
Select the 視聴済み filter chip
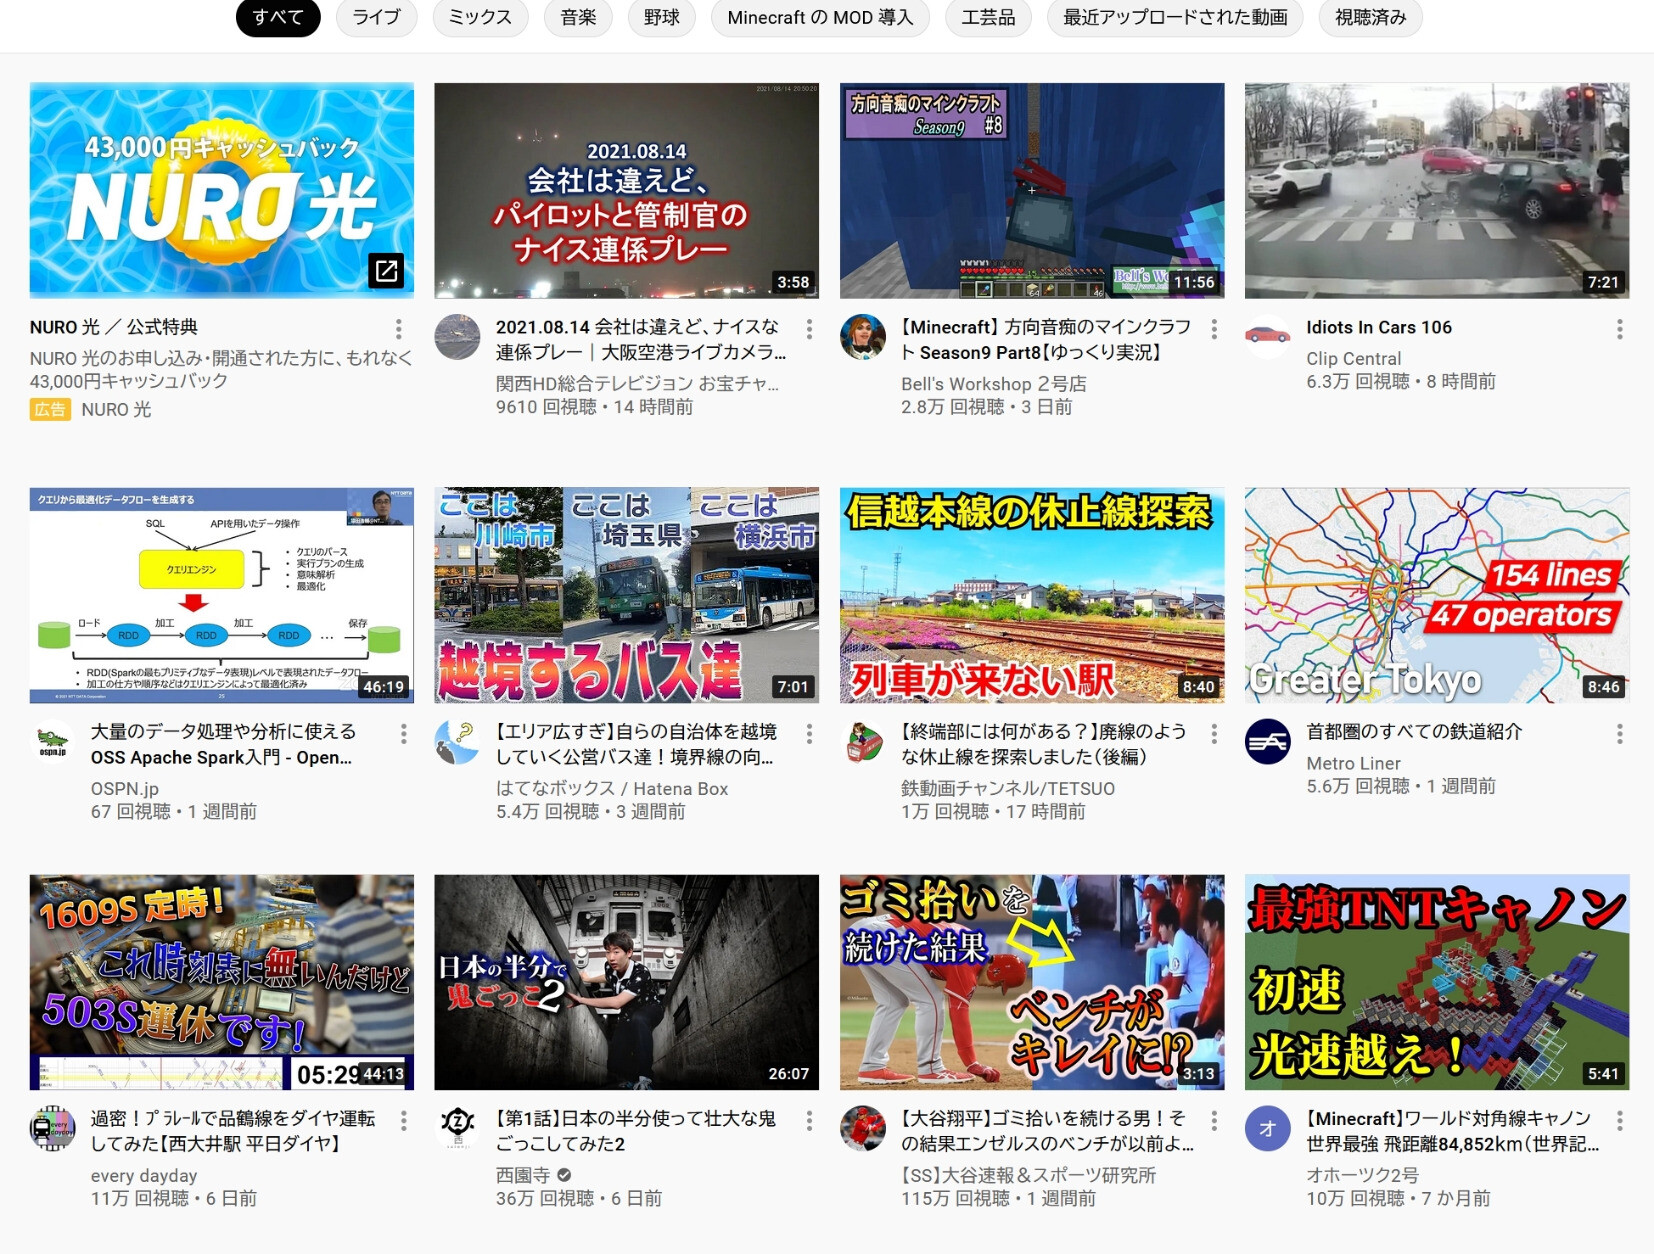(1370, 17)
